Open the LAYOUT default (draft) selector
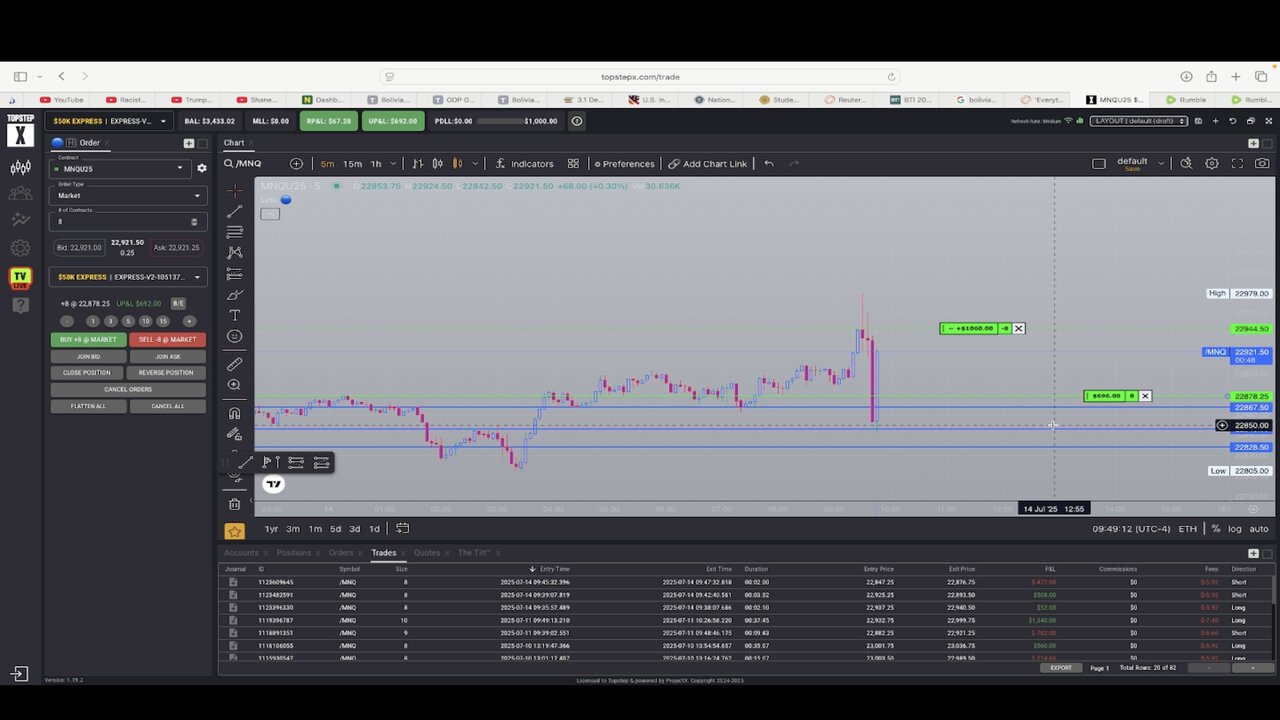 point(1140,121)
